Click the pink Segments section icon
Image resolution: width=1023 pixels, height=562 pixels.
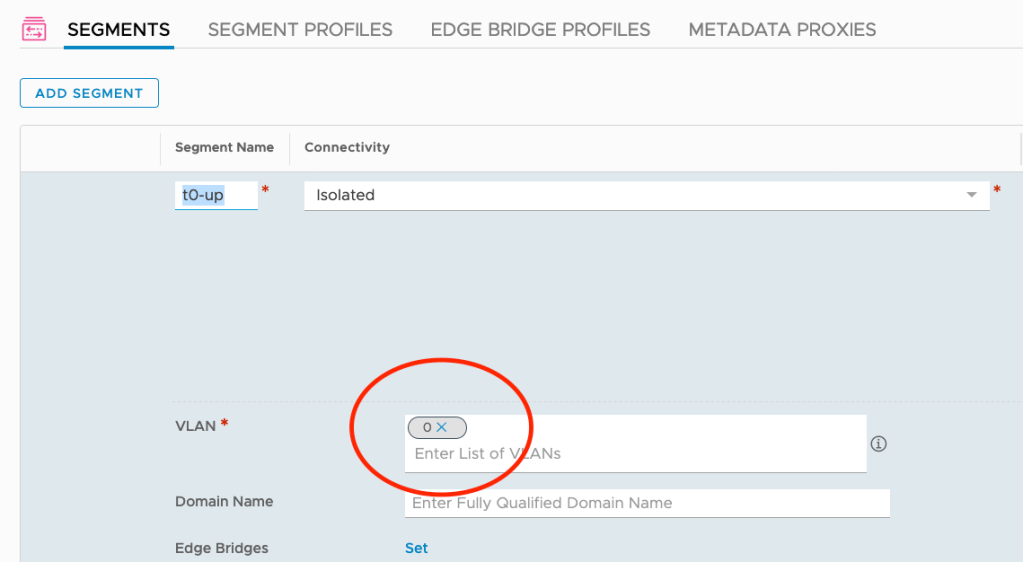(x=33, y=30)
